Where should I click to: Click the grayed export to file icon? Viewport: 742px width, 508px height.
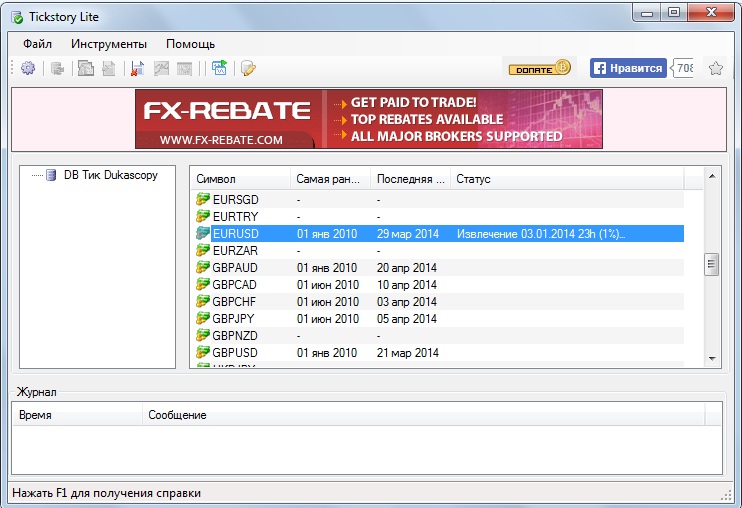(109, 69)
